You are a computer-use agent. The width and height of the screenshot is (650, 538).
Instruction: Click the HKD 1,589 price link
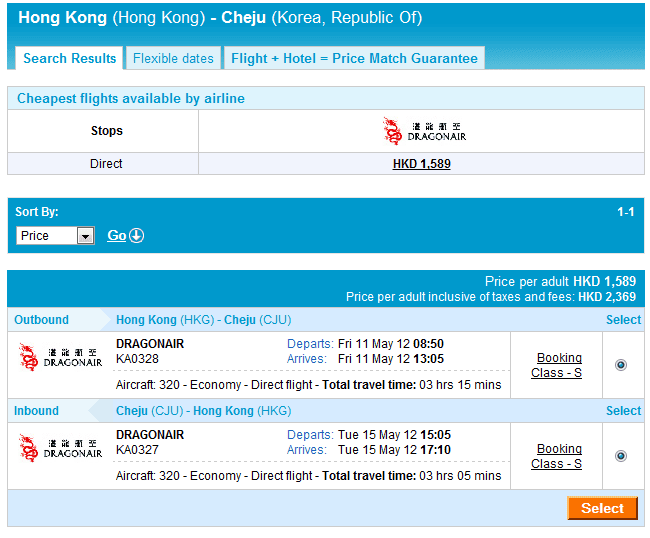421,164
